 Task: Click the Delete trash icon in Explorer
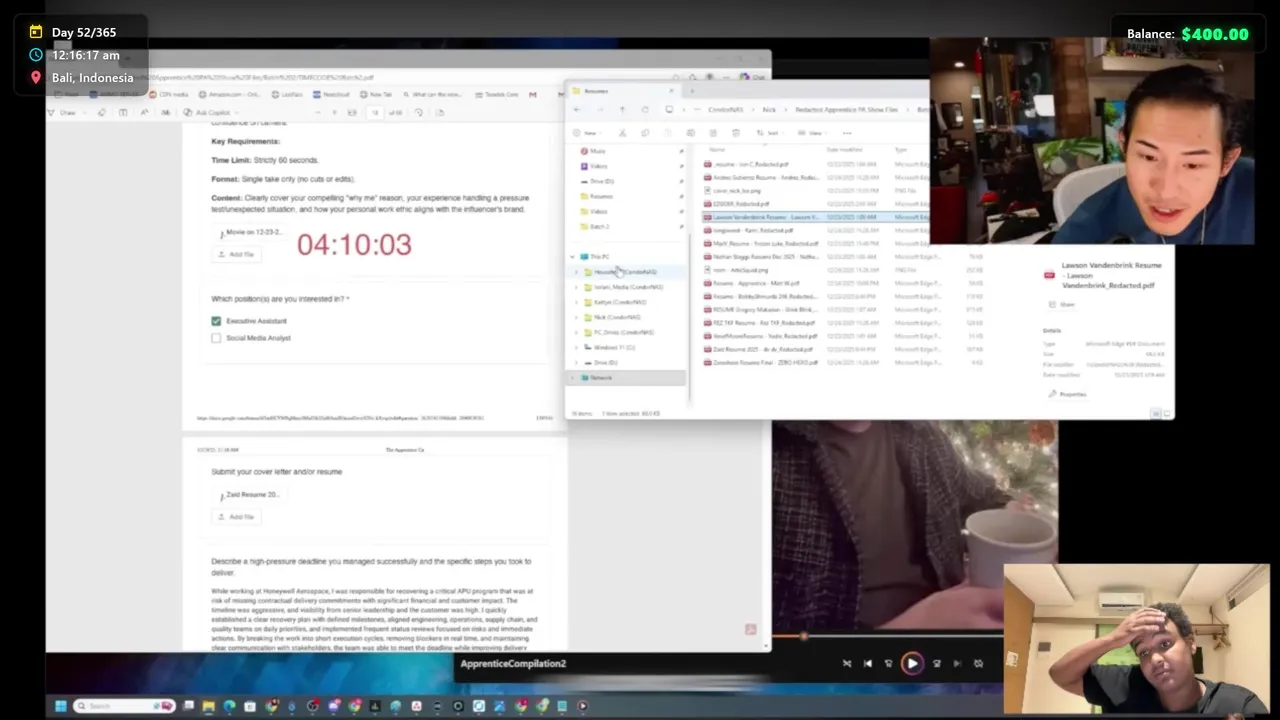736,133
